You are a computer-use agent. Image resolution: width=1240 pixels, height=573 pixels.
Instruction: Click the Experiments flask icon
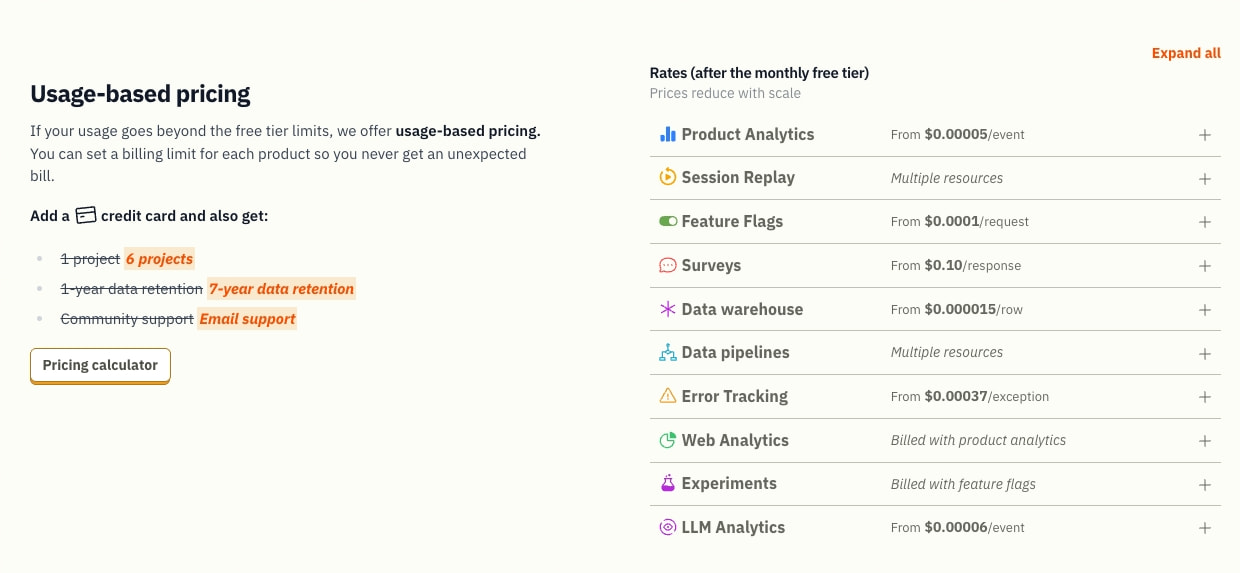coord(667,483)
